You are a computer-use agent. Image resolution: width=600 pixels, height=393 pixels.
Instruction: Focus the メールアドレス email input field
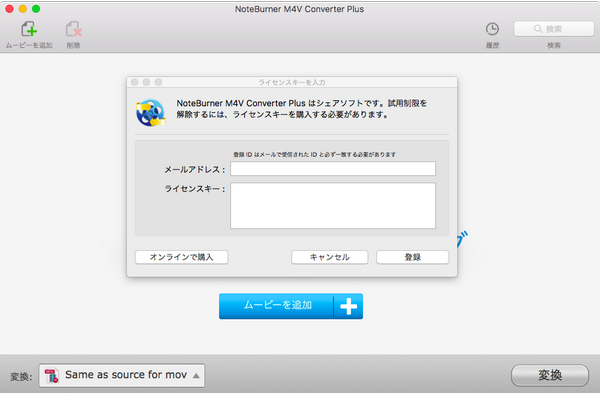(333, 169)
